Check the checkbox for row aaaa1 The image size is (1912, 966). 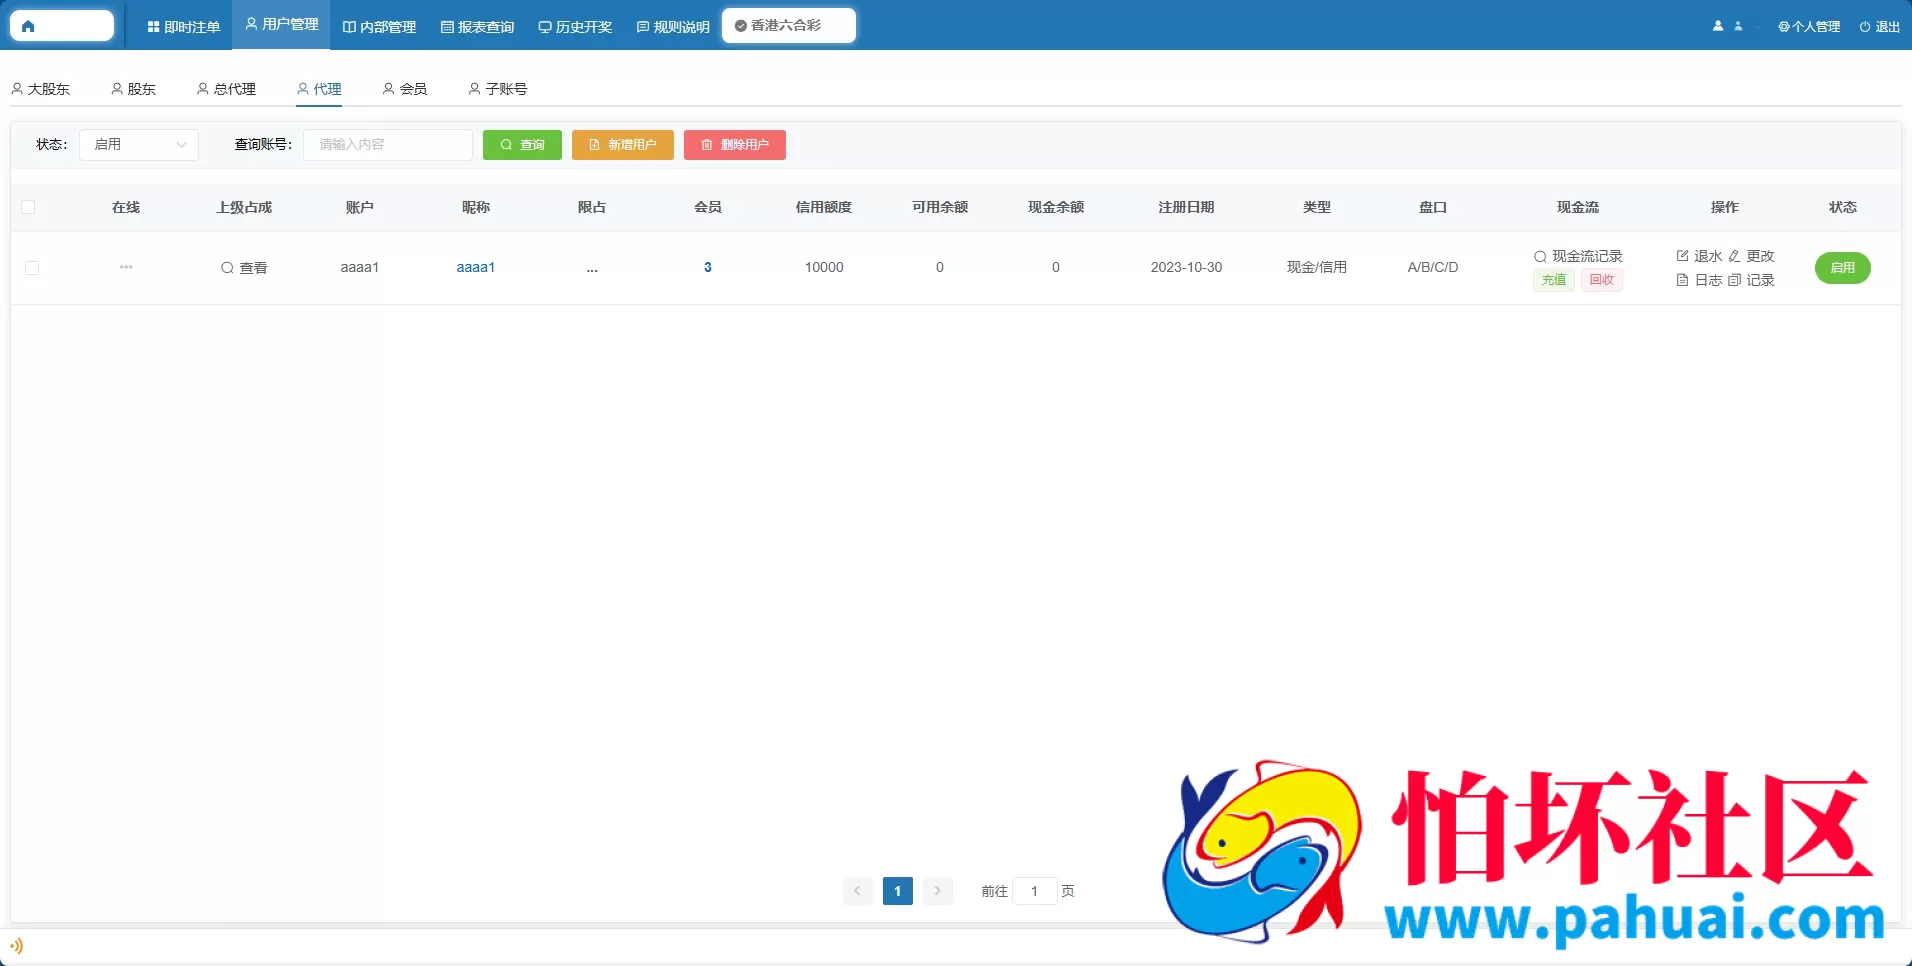tap(32, 268)
